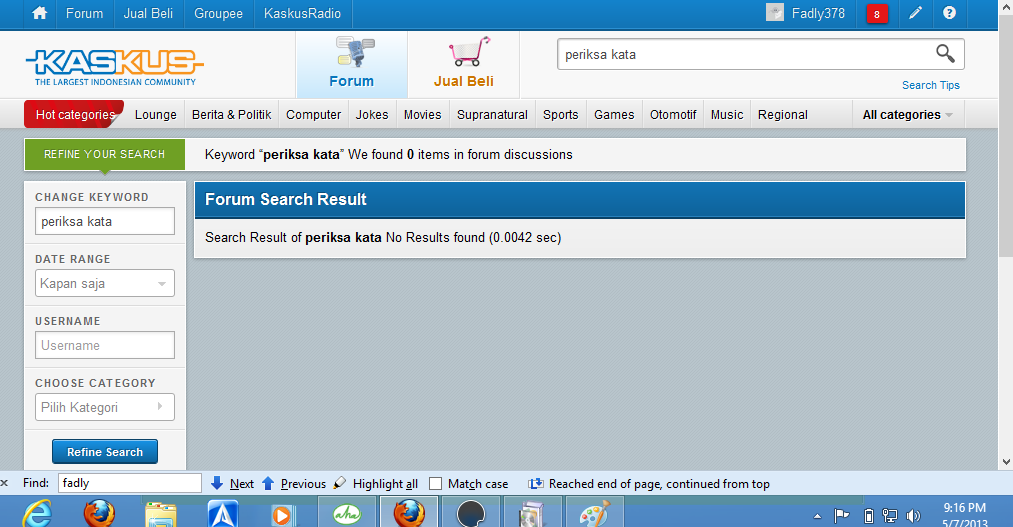The image size is (1013, 527).
Task: Open Paint palette icon in taskbar
Action: point(594,514)
